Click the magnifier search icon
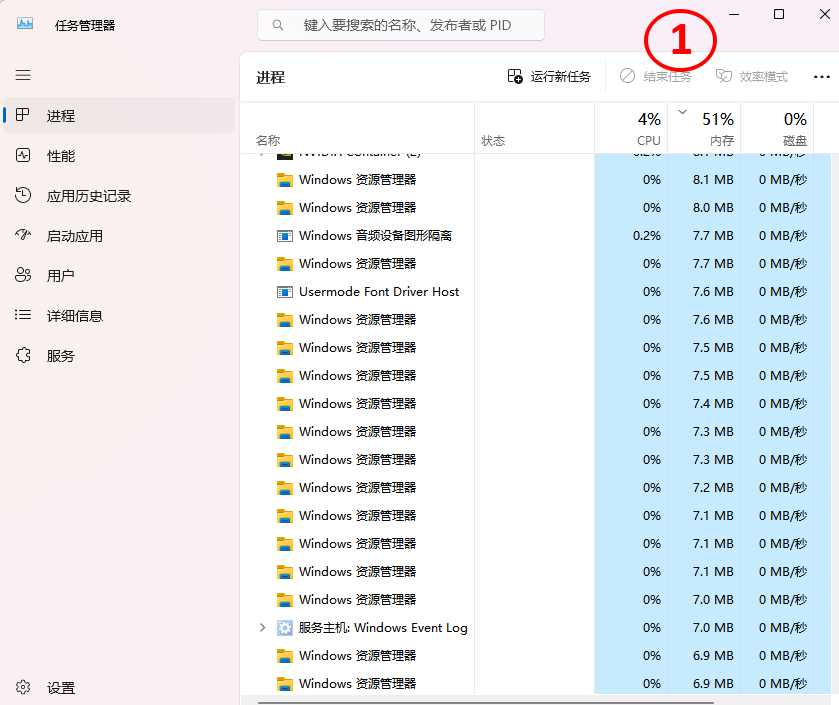This screenshot has height=705, width=839. 278,25
